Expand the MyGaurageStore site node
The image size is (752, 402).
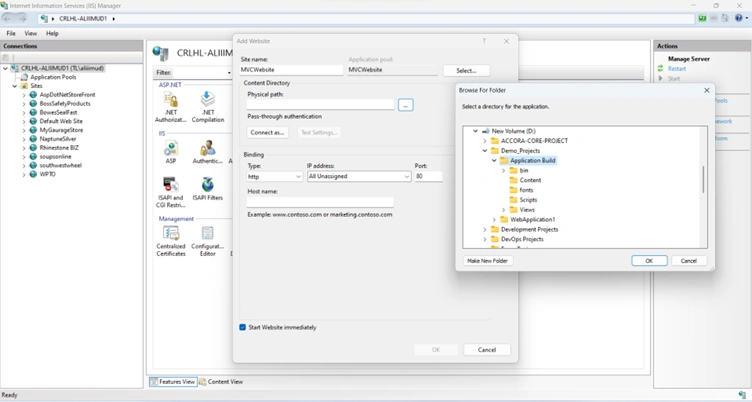pyautogui.click(x=24, y=130)
